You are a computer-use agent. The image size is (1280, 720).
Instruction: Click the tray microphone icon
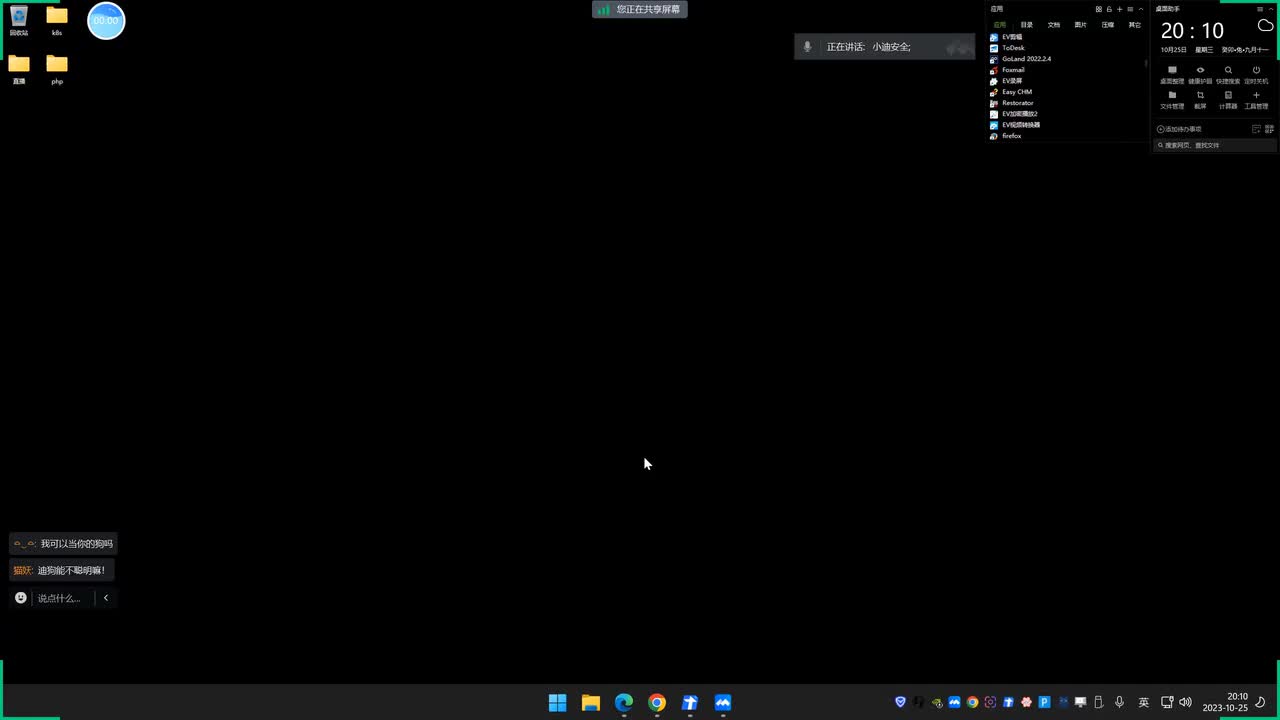1119,703
